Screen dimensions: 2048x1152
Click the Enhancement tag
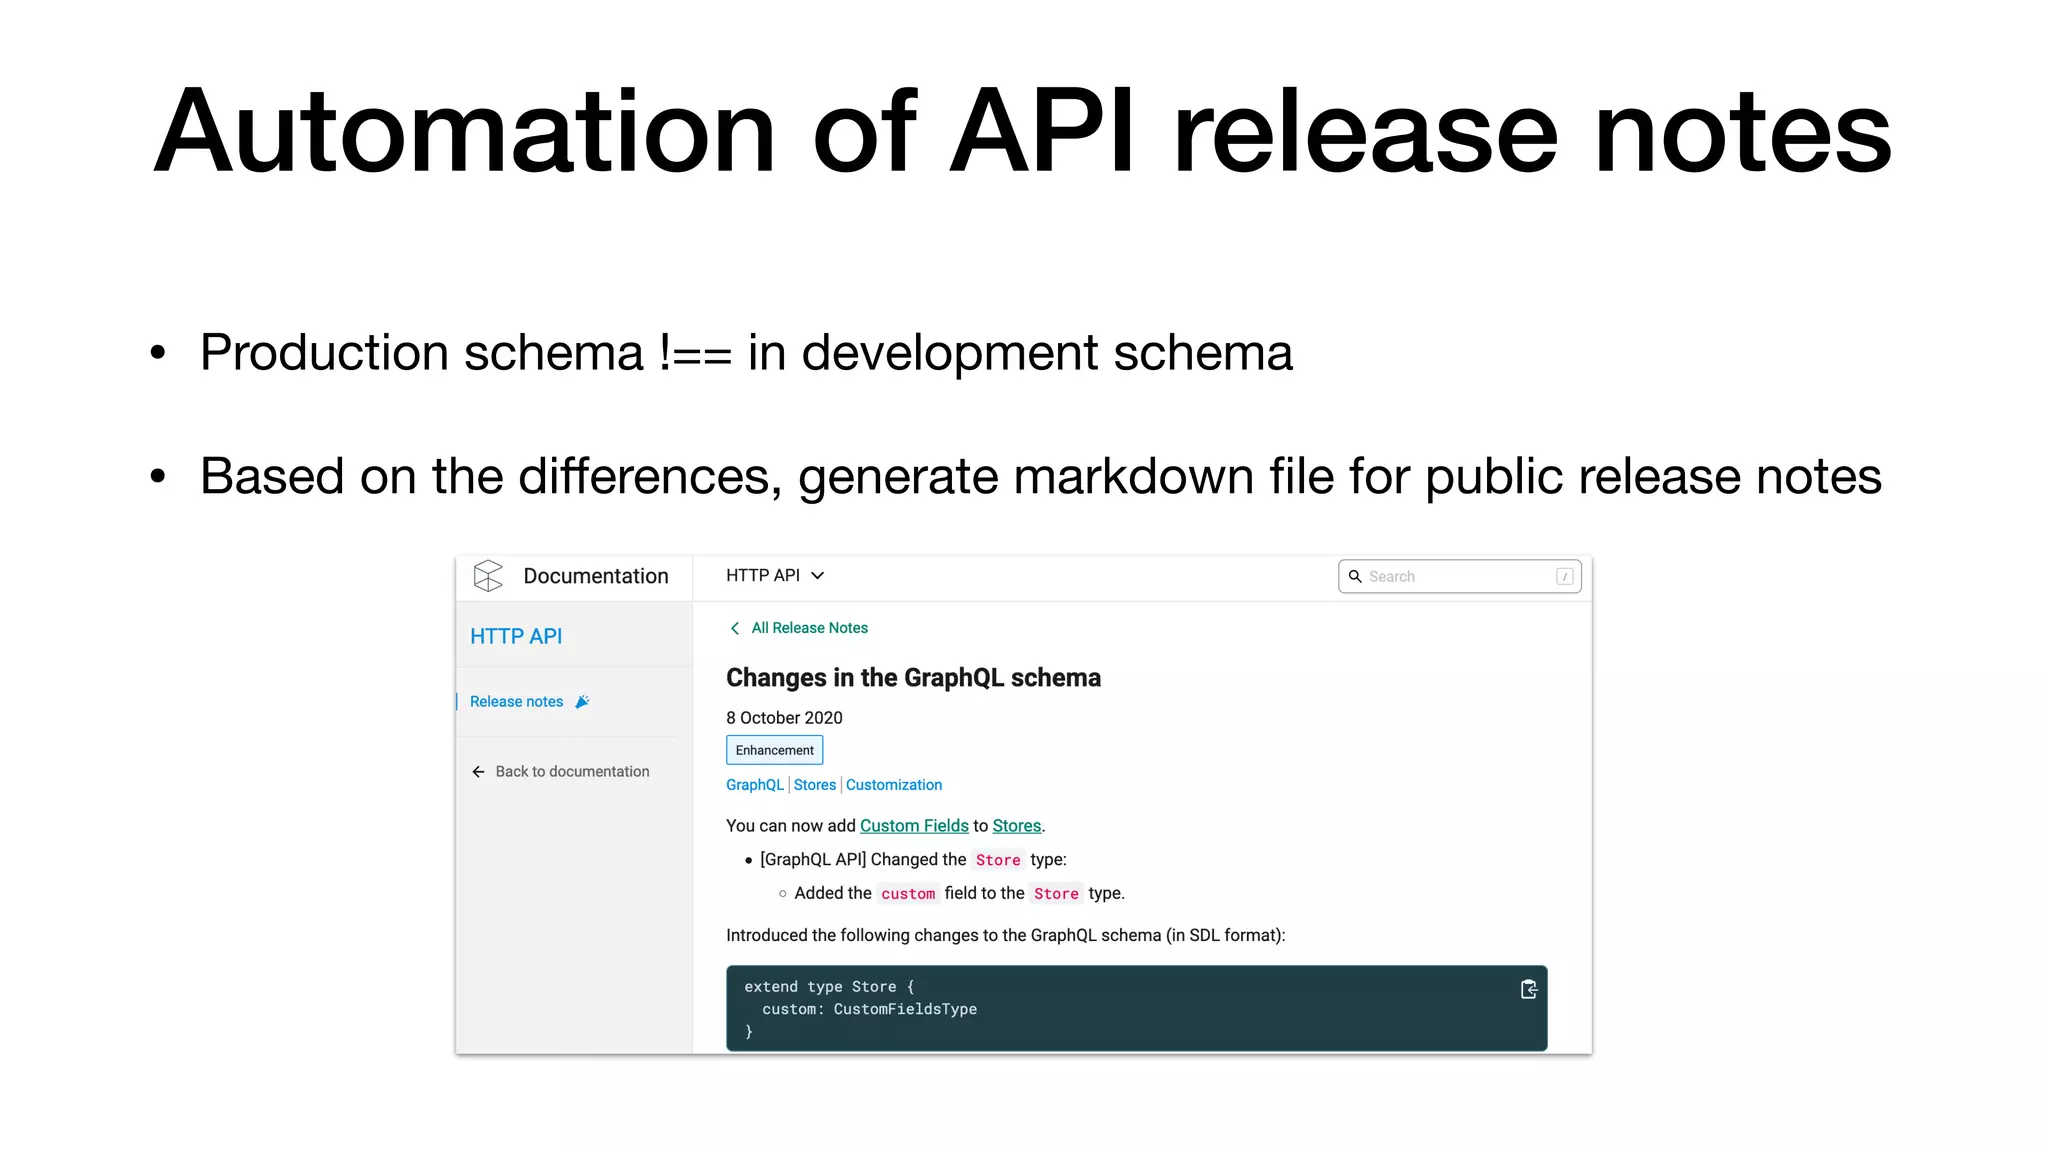[775, 750]
